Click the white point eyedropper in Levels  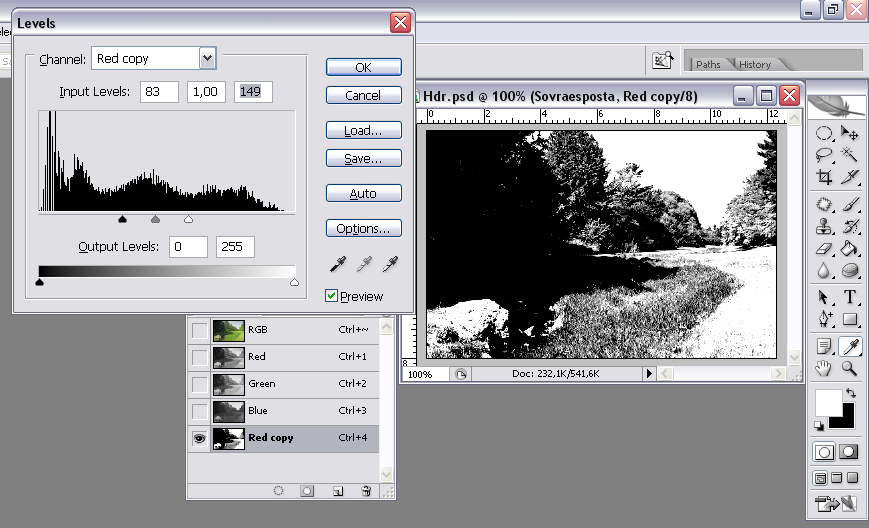[x=390, y=263]
